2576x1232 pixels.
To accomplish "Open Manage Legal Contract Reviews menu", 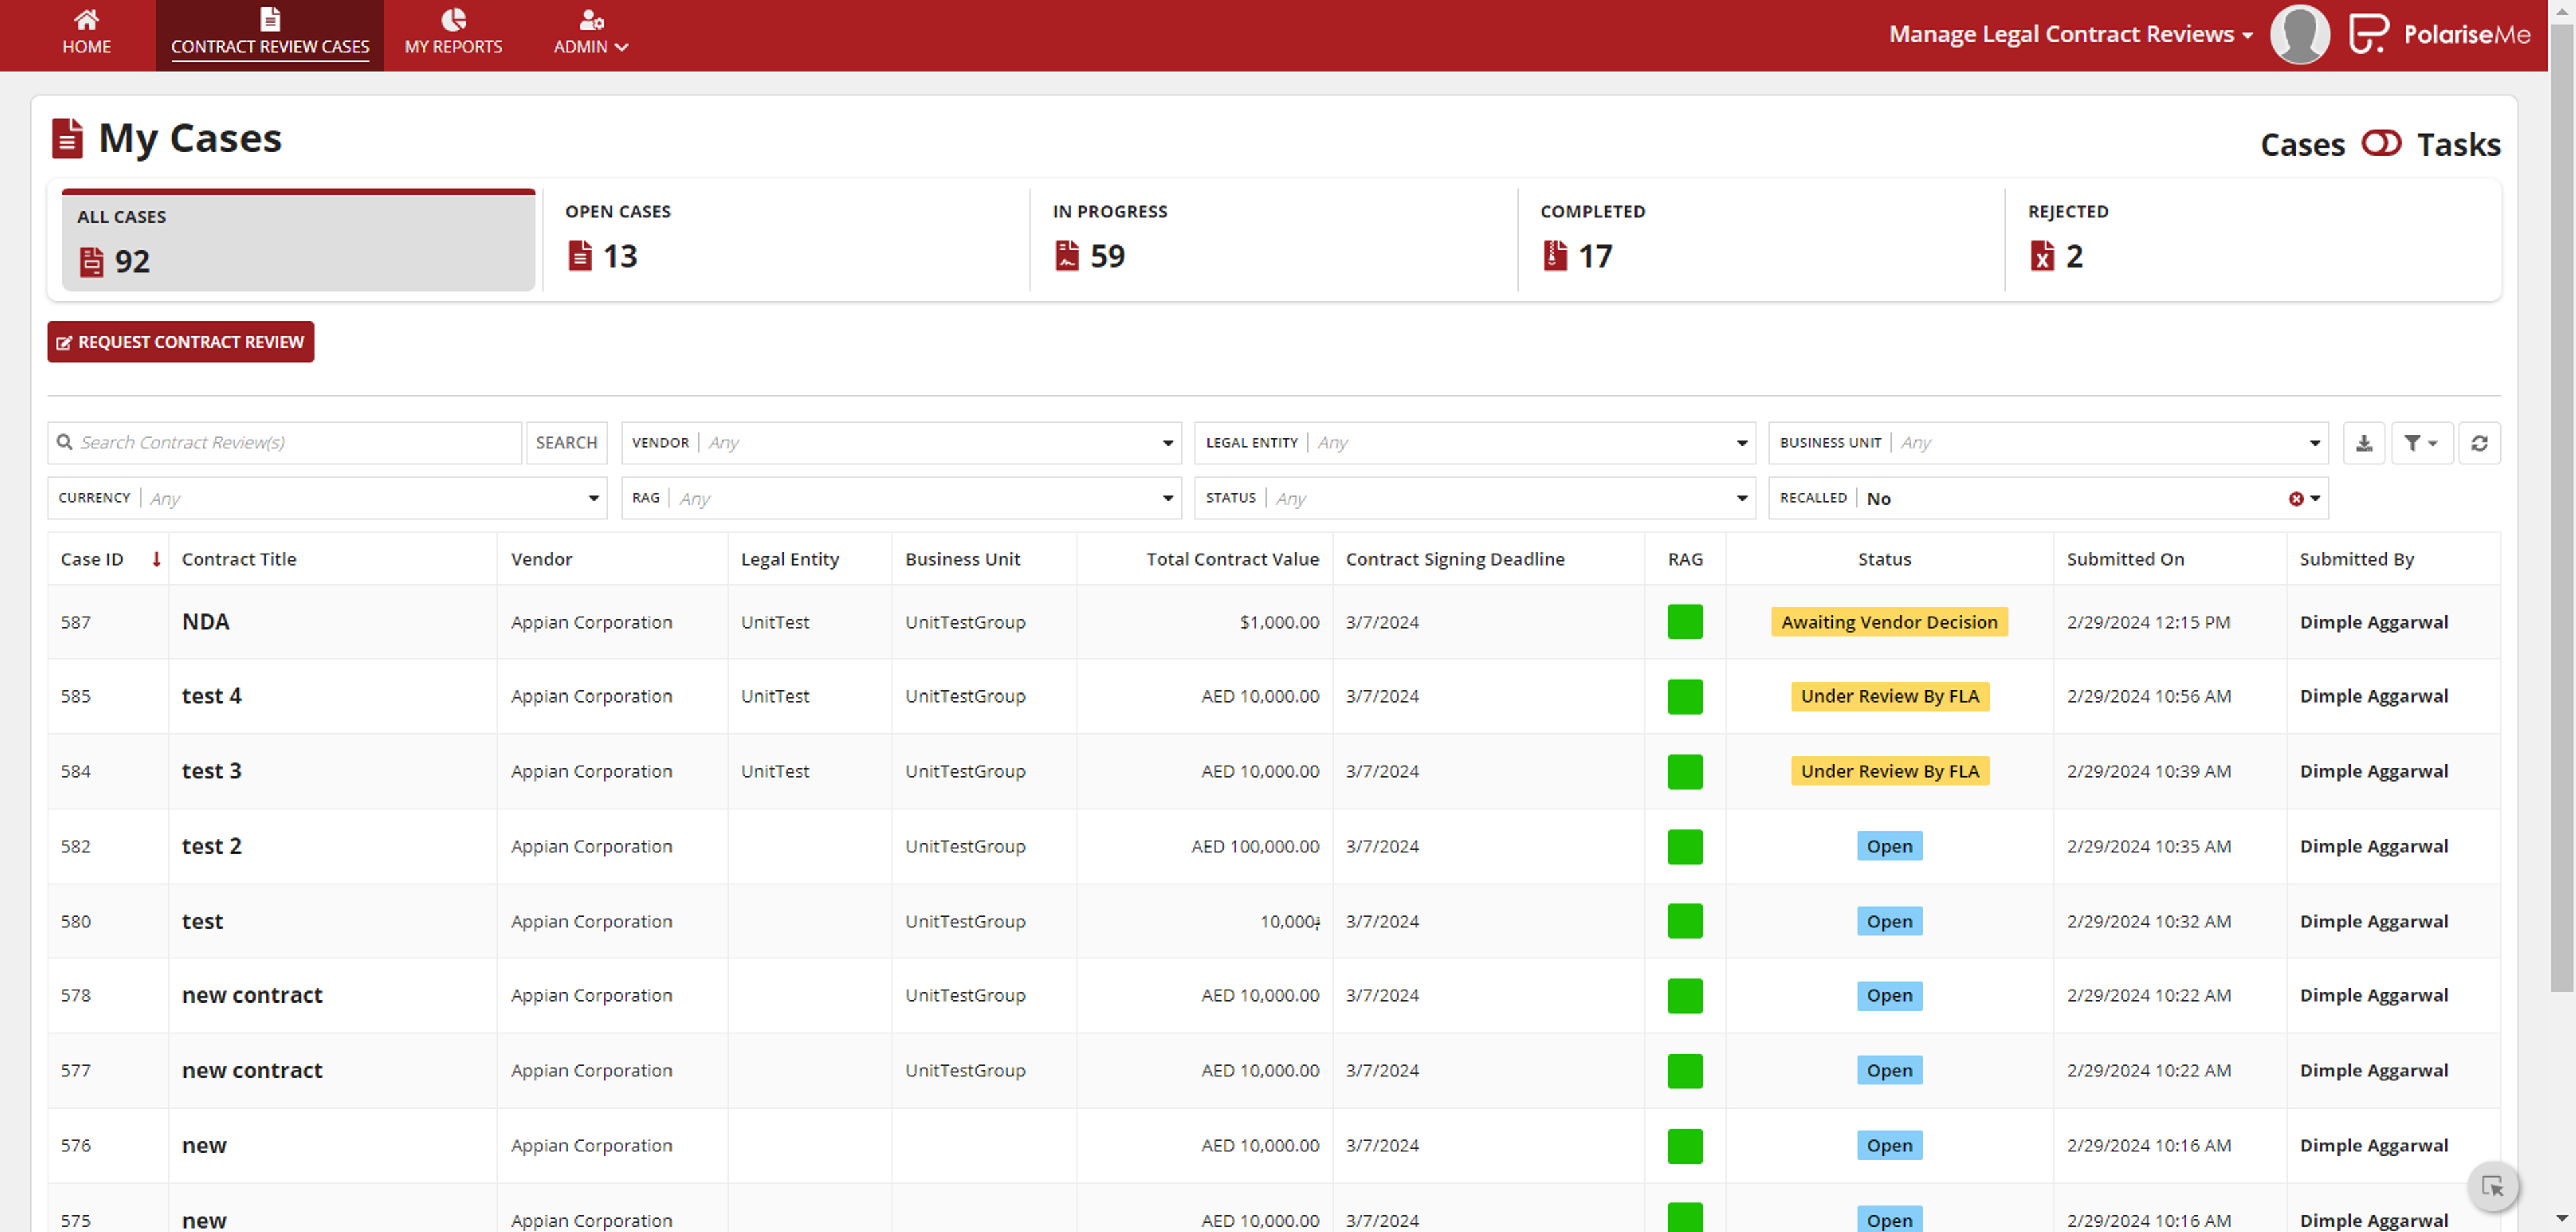I will pos(2071,34).
